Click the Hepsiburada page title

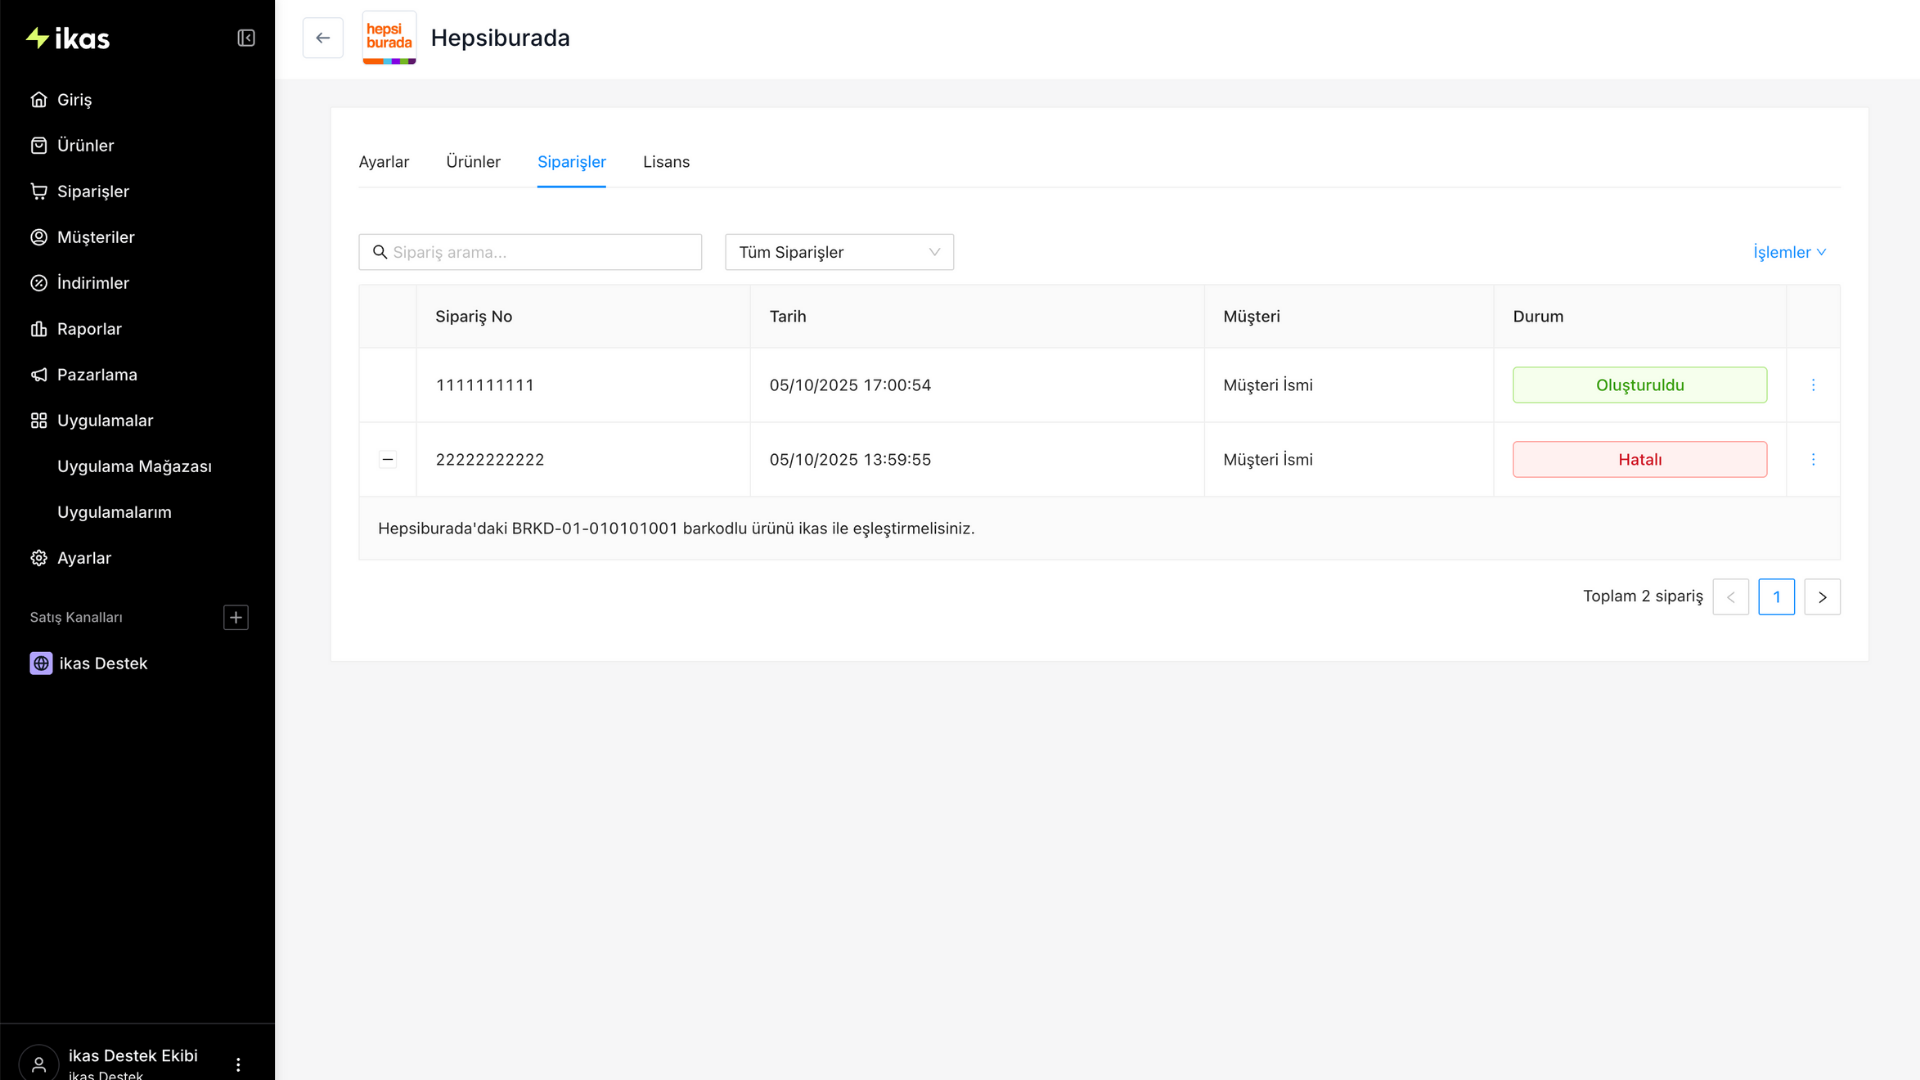coord(500,38)
